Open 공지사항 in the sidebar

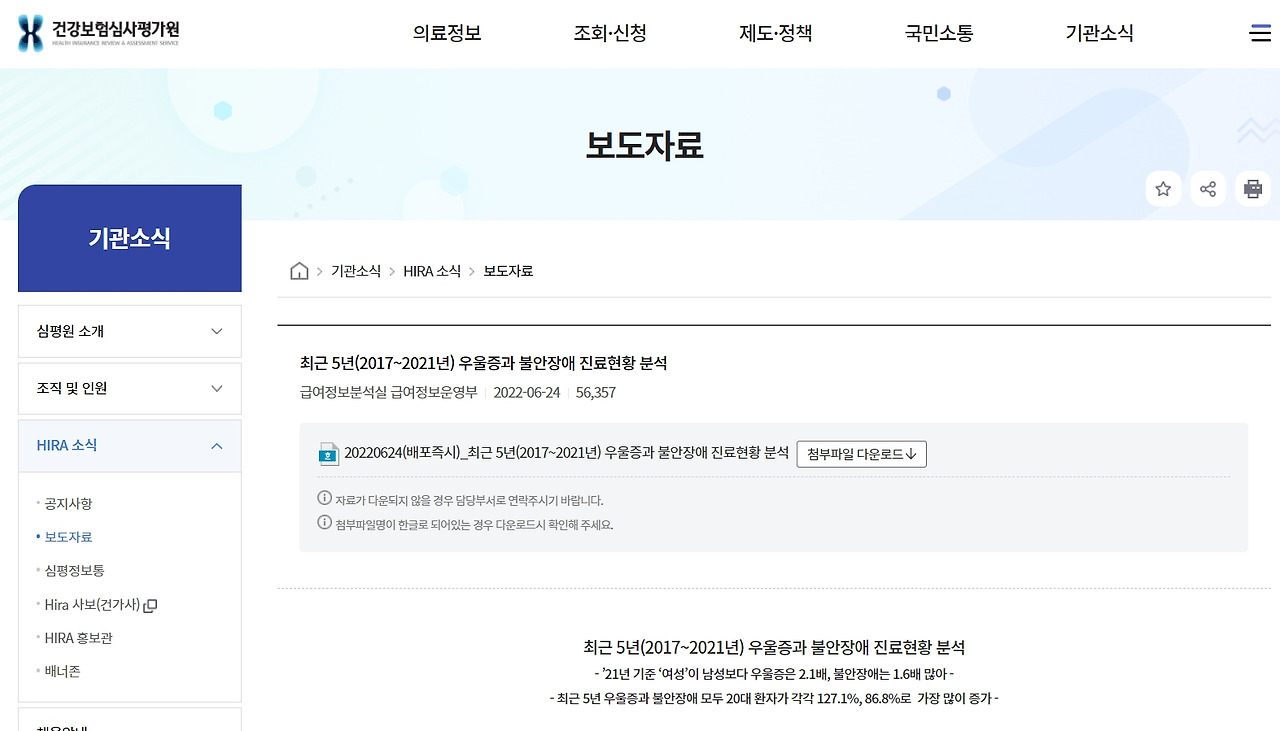click(x=66, y=503)
